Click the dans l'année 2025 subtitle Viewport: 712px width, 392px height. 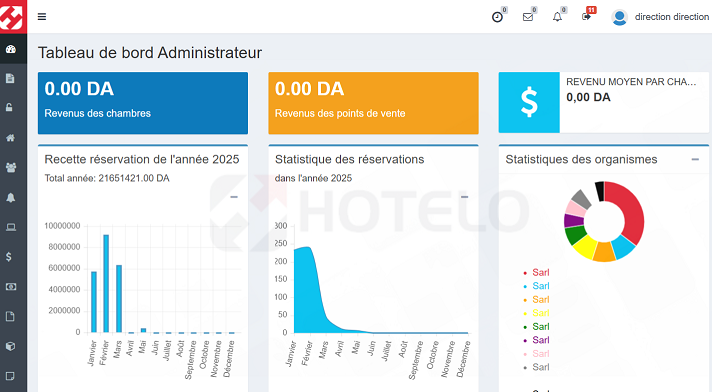(313, 179)
